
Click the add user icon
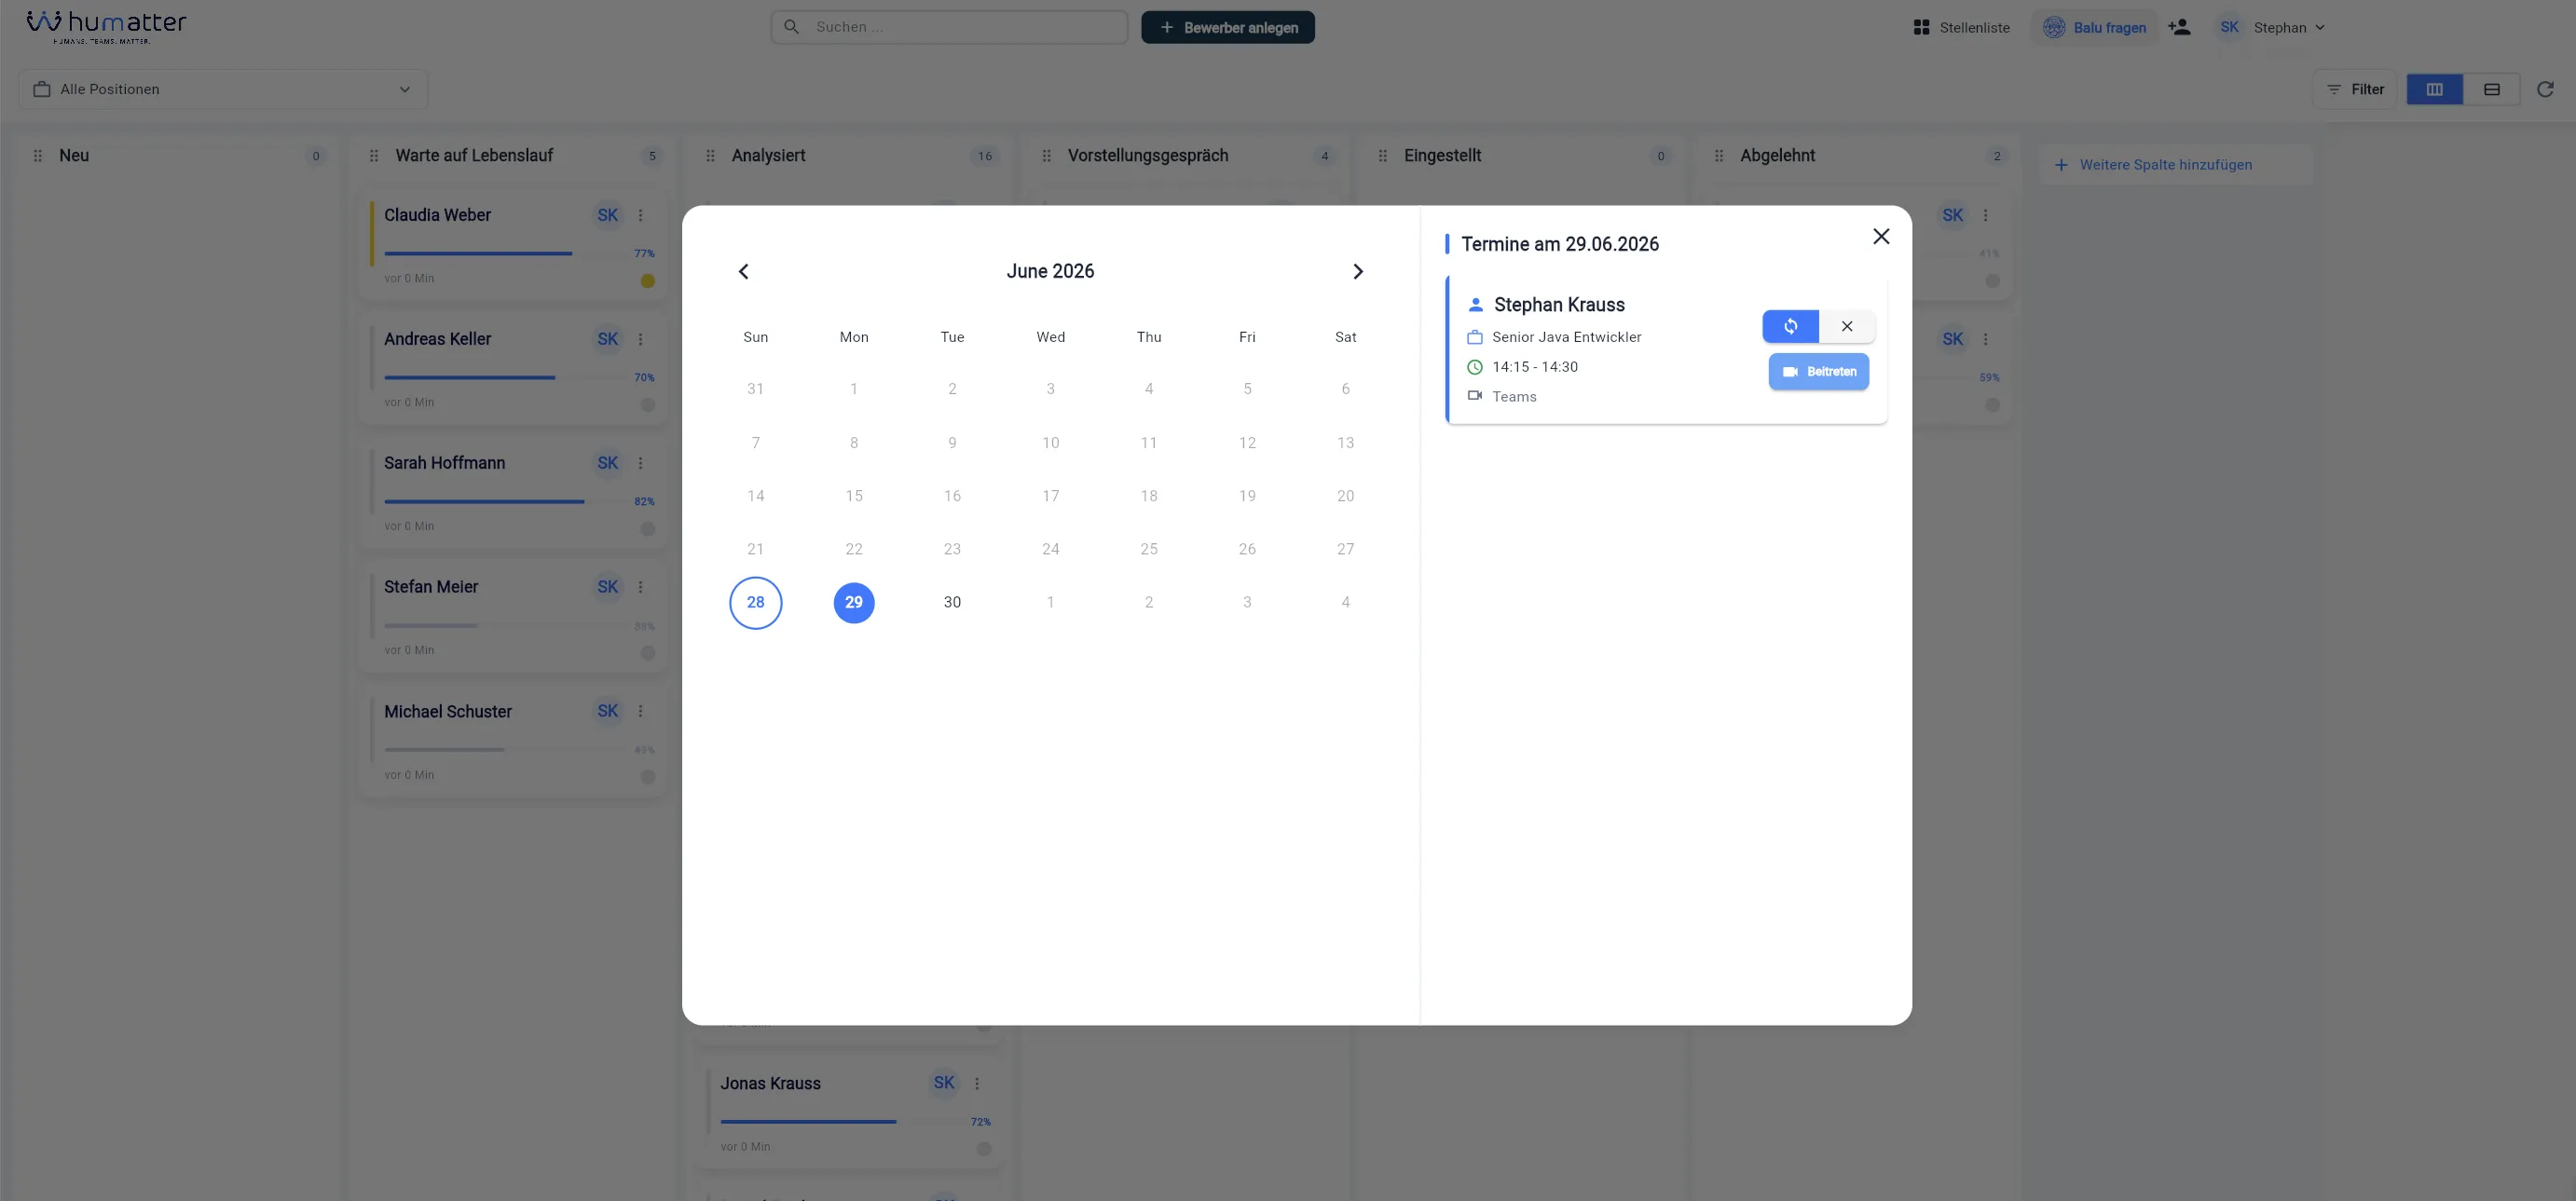pyautogui.click(x=2179, y=28)
